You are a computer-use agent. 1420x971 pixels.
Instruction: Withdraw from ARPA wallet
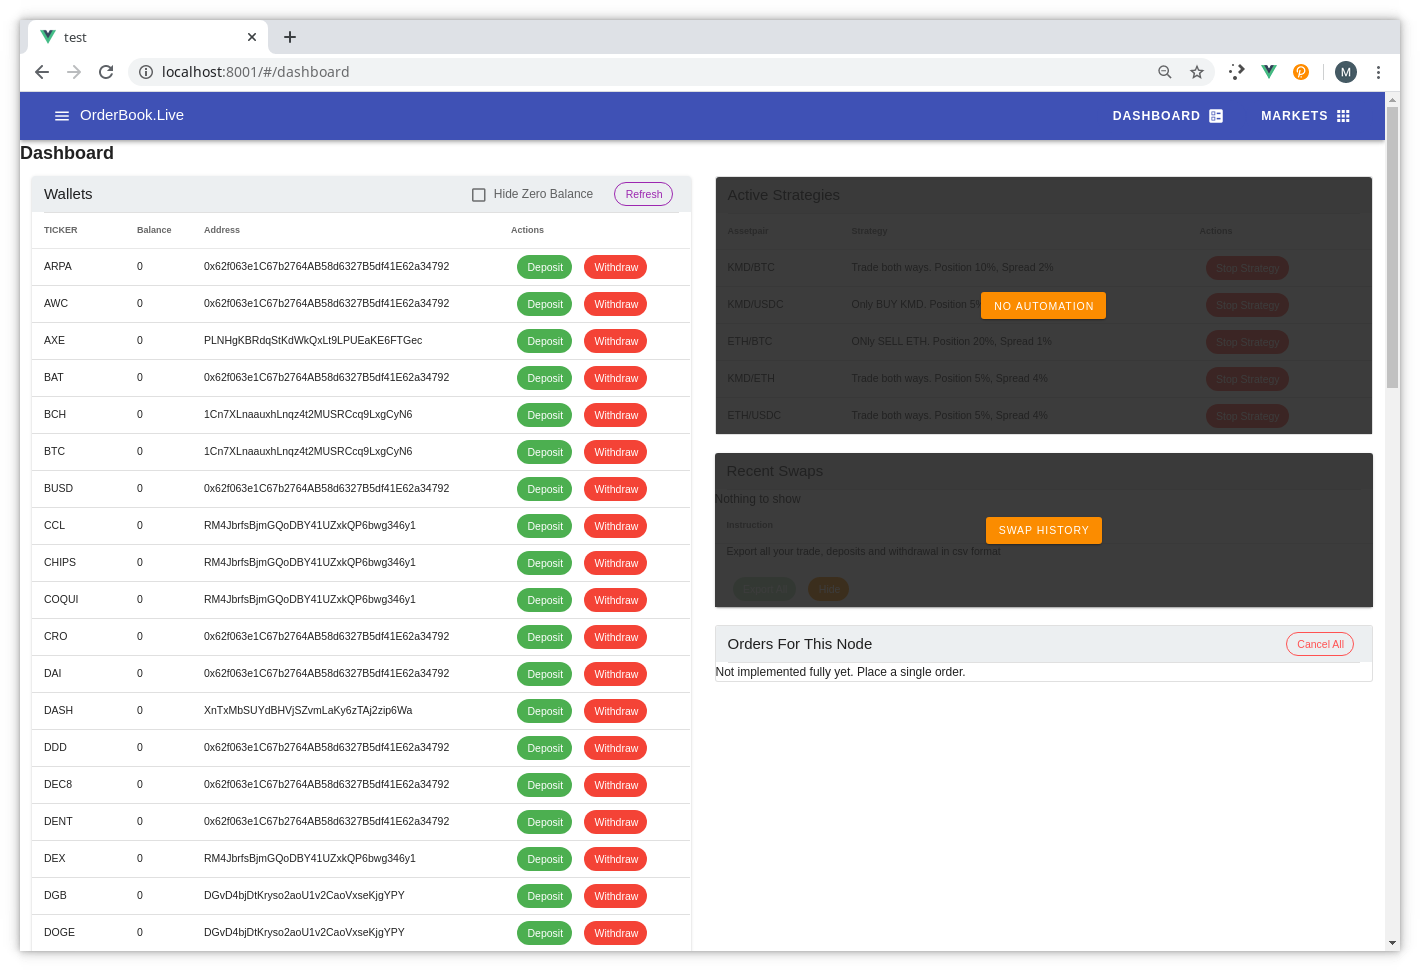coord(616,267)
